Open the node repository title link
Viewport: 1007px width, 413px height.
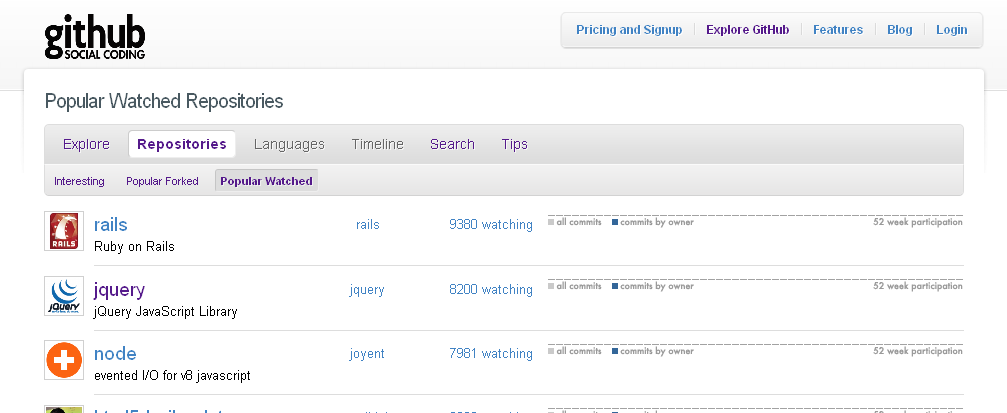[x=115, y=353]
